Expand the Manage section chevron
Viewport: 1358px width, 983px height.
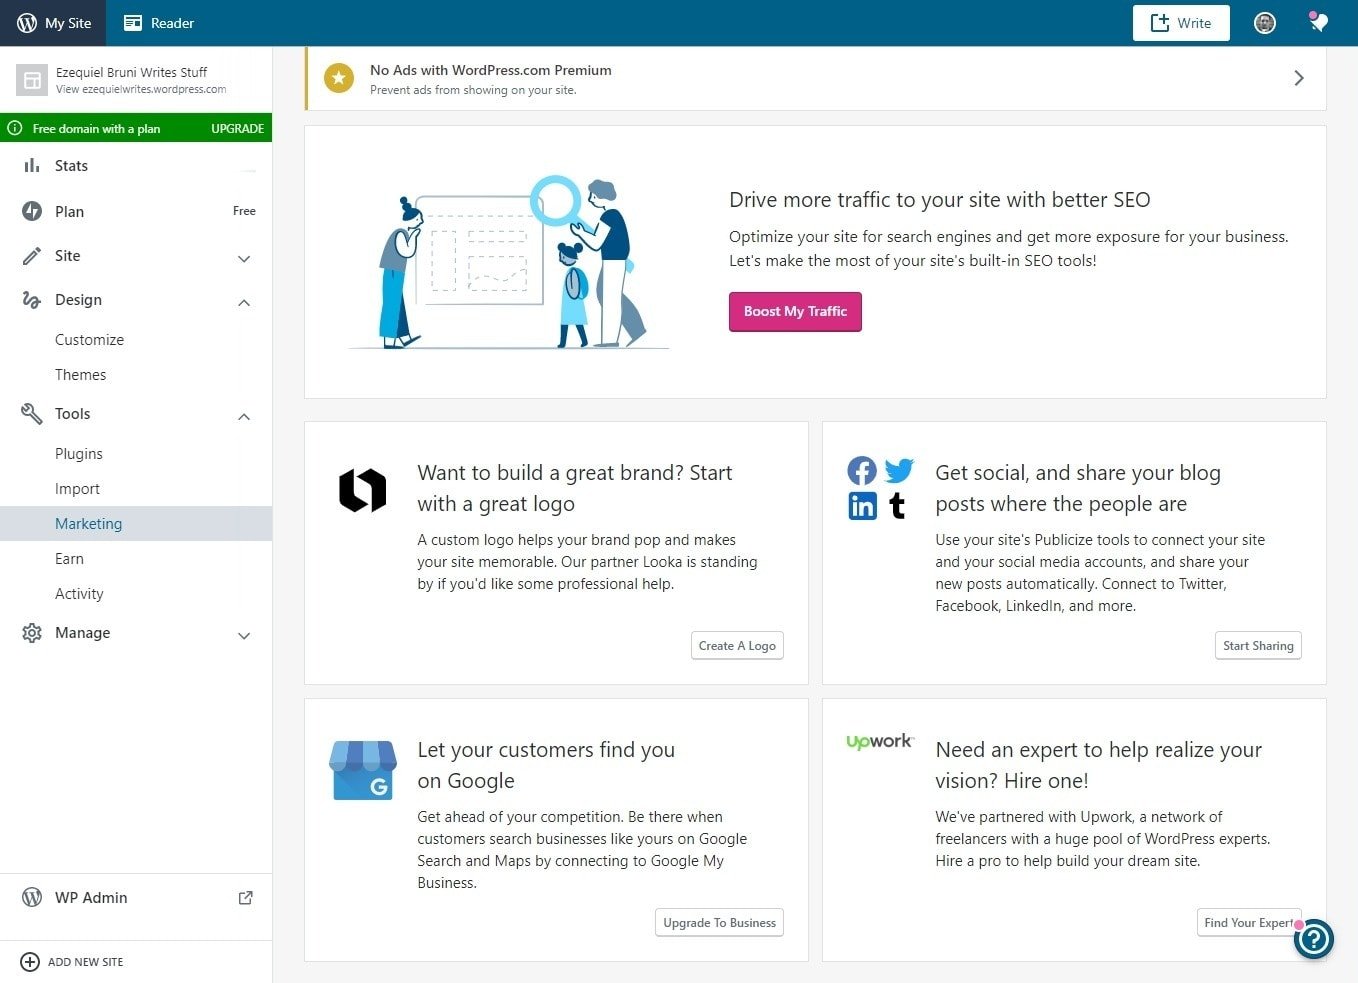click(x=244, y=636)
